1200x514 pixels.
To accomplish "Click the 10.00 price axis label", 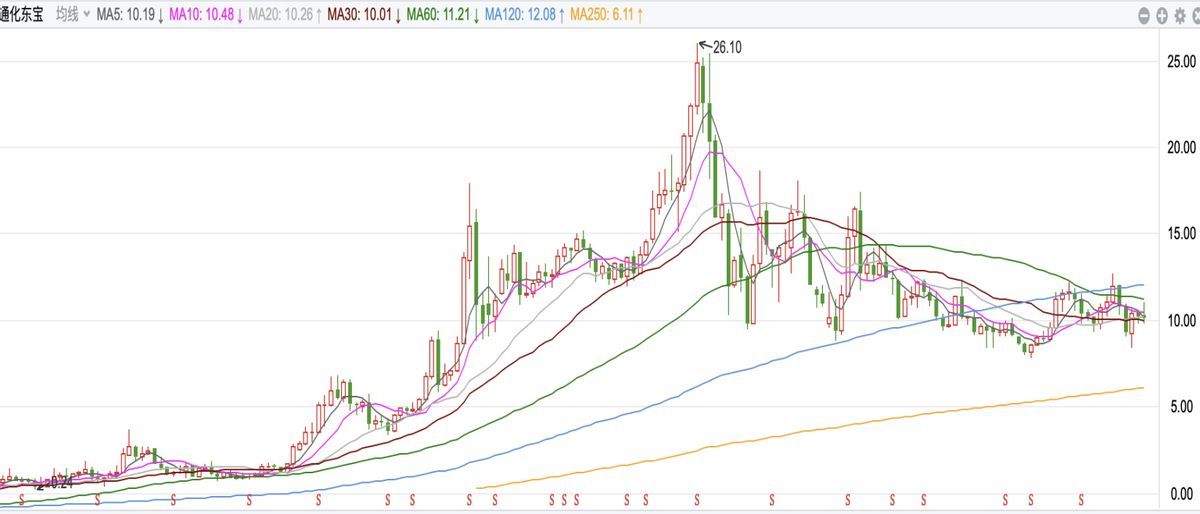I will click(x=1180, y=321).
